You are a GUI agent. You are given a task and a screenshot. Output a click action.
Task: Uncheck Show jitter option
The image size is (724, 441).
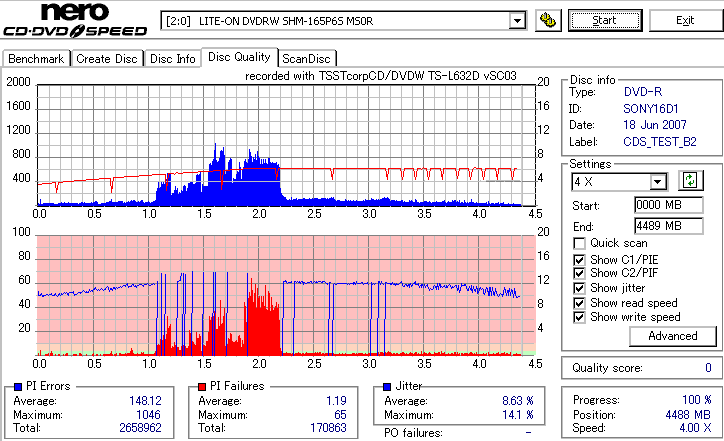point(579,288)
